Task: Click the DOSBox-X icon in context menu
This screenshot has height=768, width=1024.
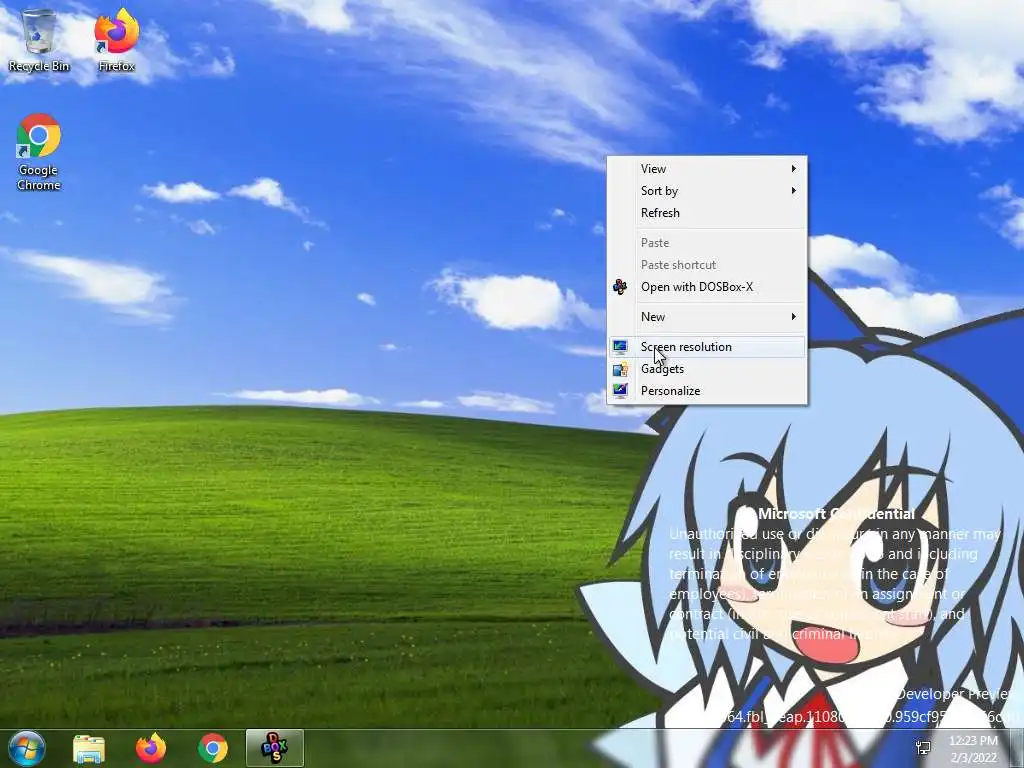Action: pos(620,287)
